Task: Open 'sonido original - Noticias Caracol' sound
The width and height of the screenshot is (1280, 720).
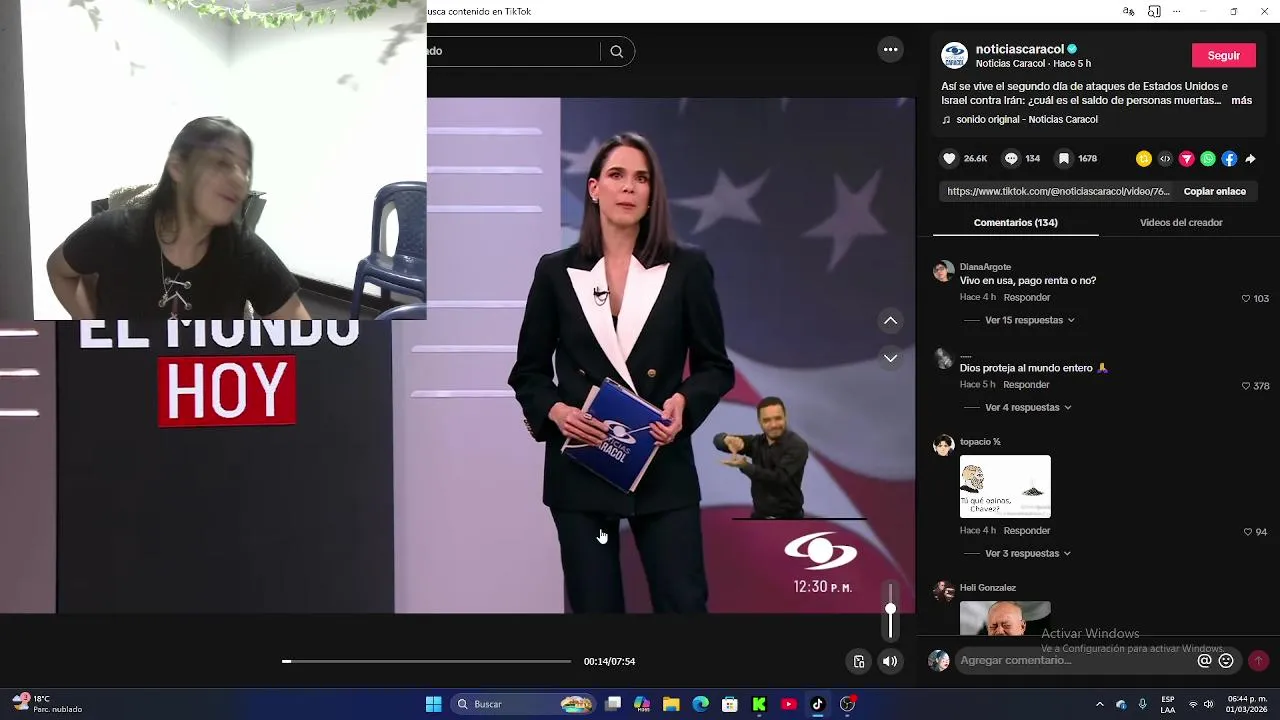Action: tap(1026, 119)
